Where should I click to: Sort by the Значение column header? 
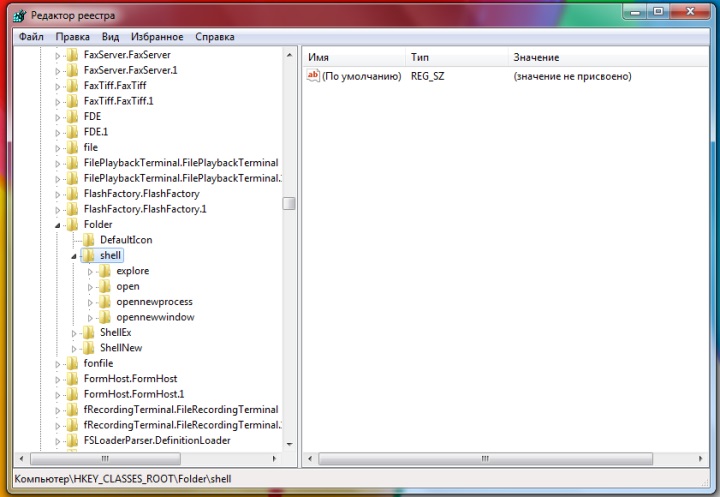(608, 57)
